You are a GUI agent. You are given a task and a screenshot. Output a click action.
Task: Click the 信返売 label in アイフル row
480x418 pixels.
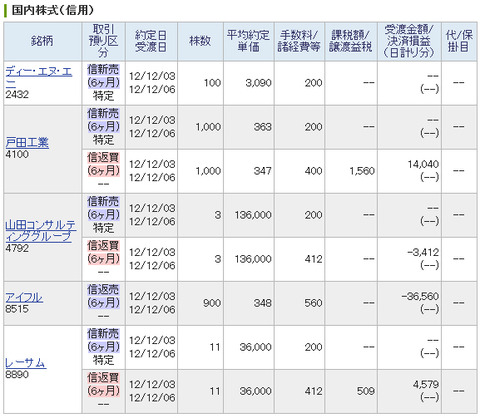pos(103,290)
